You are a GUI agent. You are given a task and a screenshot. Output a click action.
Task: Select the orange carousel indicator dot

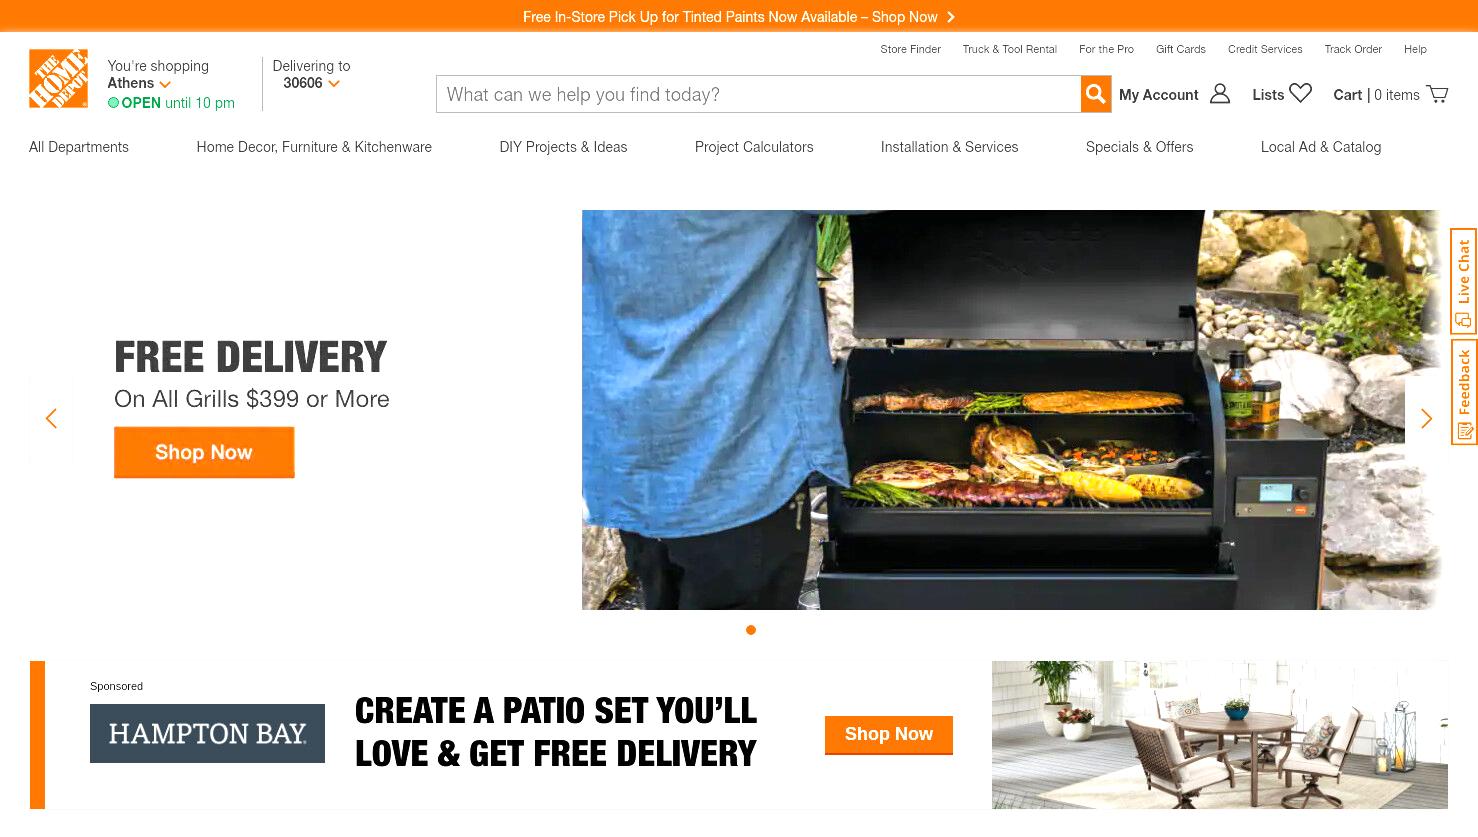click(751, 630)
